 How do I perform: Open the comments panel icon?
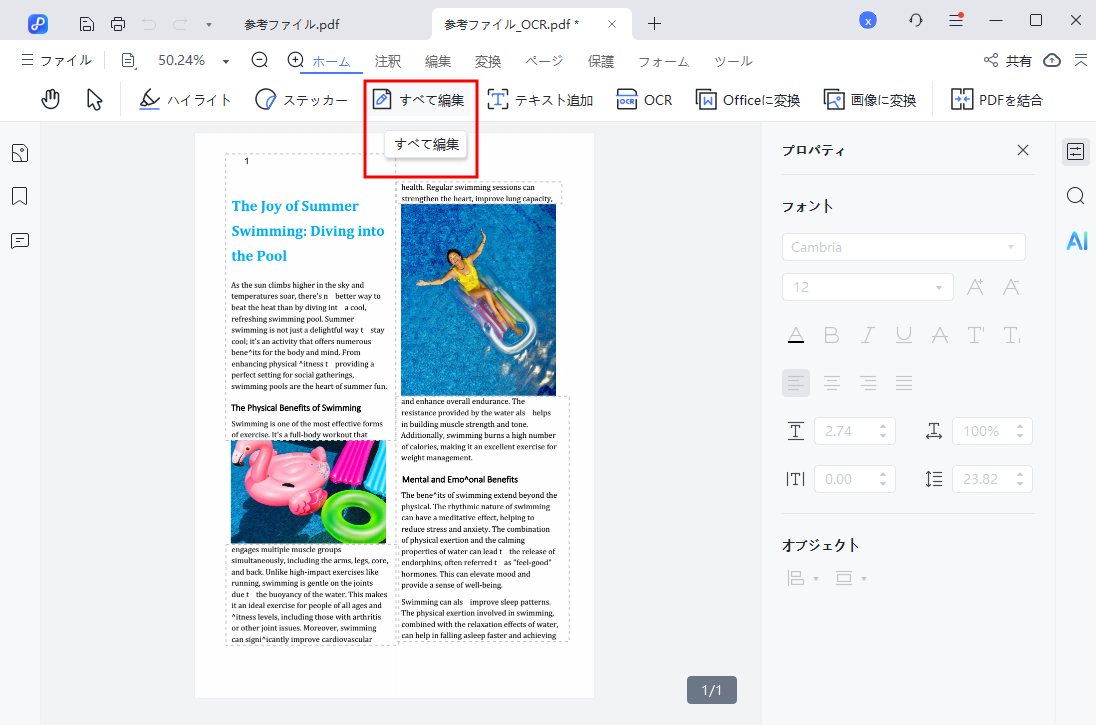coord(20,240)
